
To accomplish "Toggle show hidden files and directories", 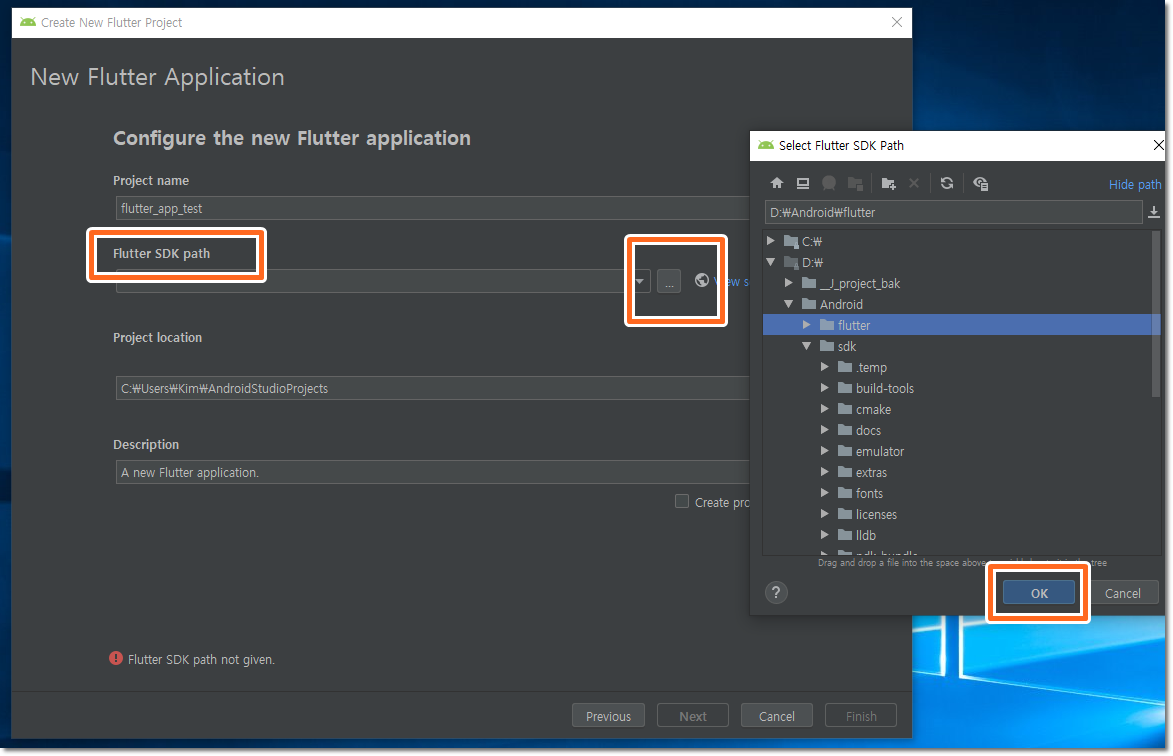I will tap(981, 183).
